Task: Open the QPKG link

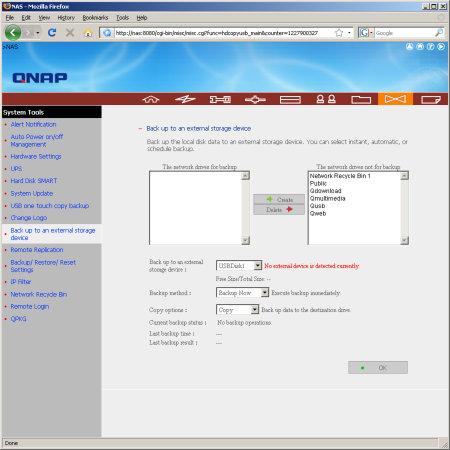Action: (x=18, y=319)
